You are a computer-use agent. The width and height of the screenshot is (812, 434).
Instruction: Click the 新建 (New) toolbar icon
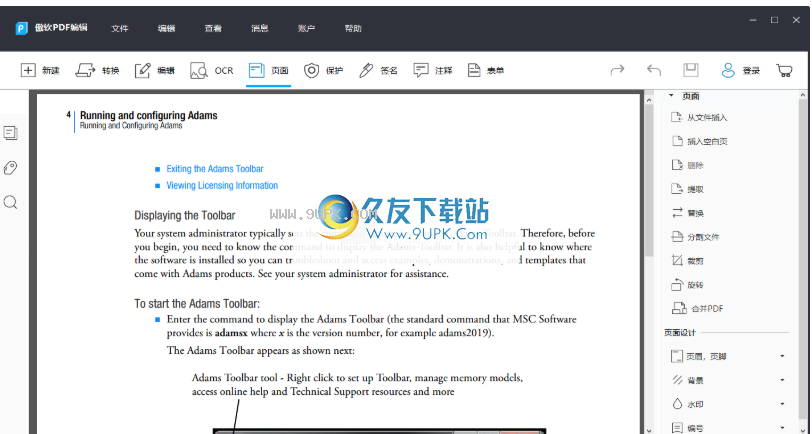[x=28, y=70]
